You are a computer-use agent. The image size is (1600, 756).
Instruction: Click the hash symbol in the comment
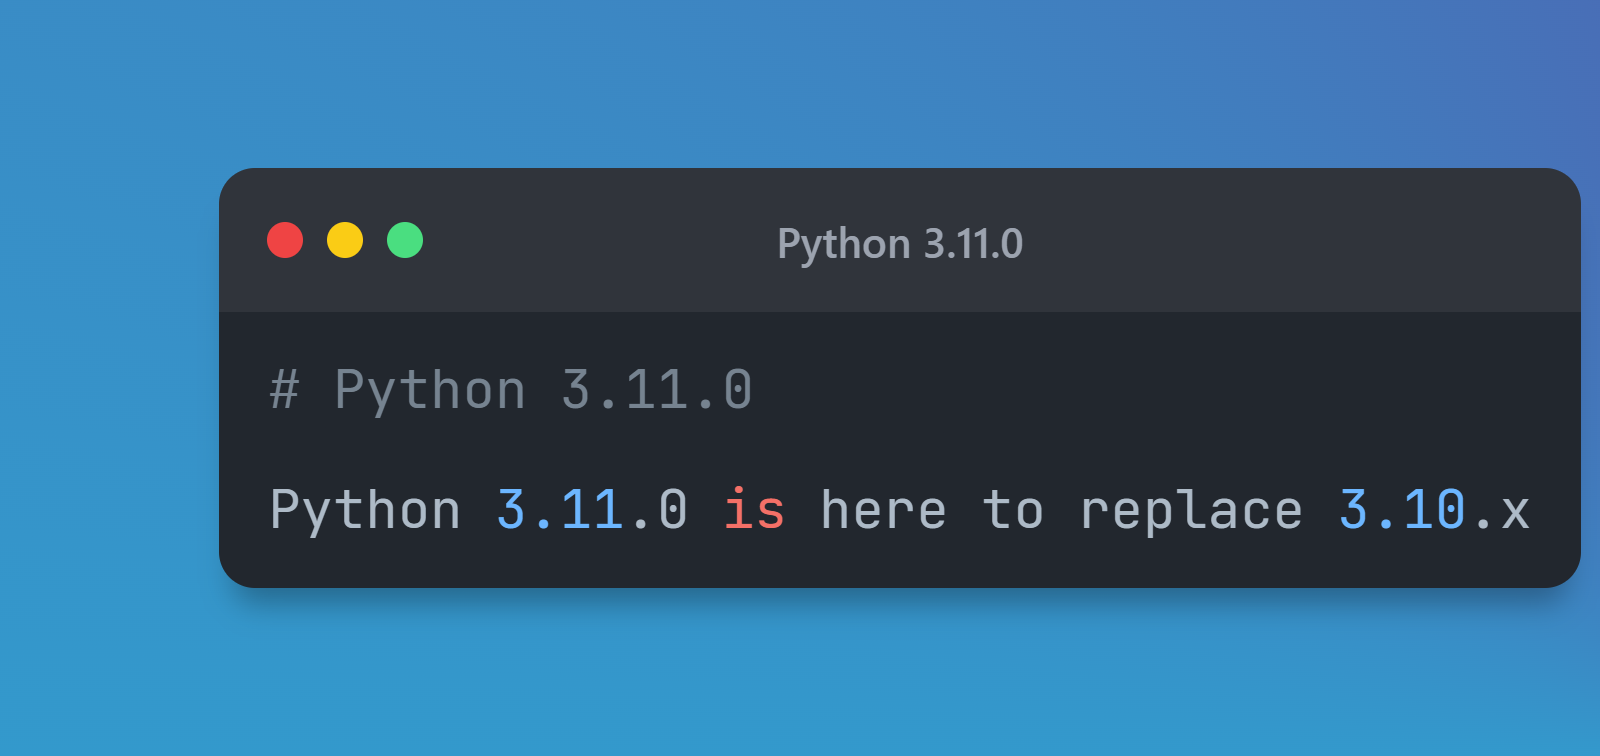pos(284,390)
